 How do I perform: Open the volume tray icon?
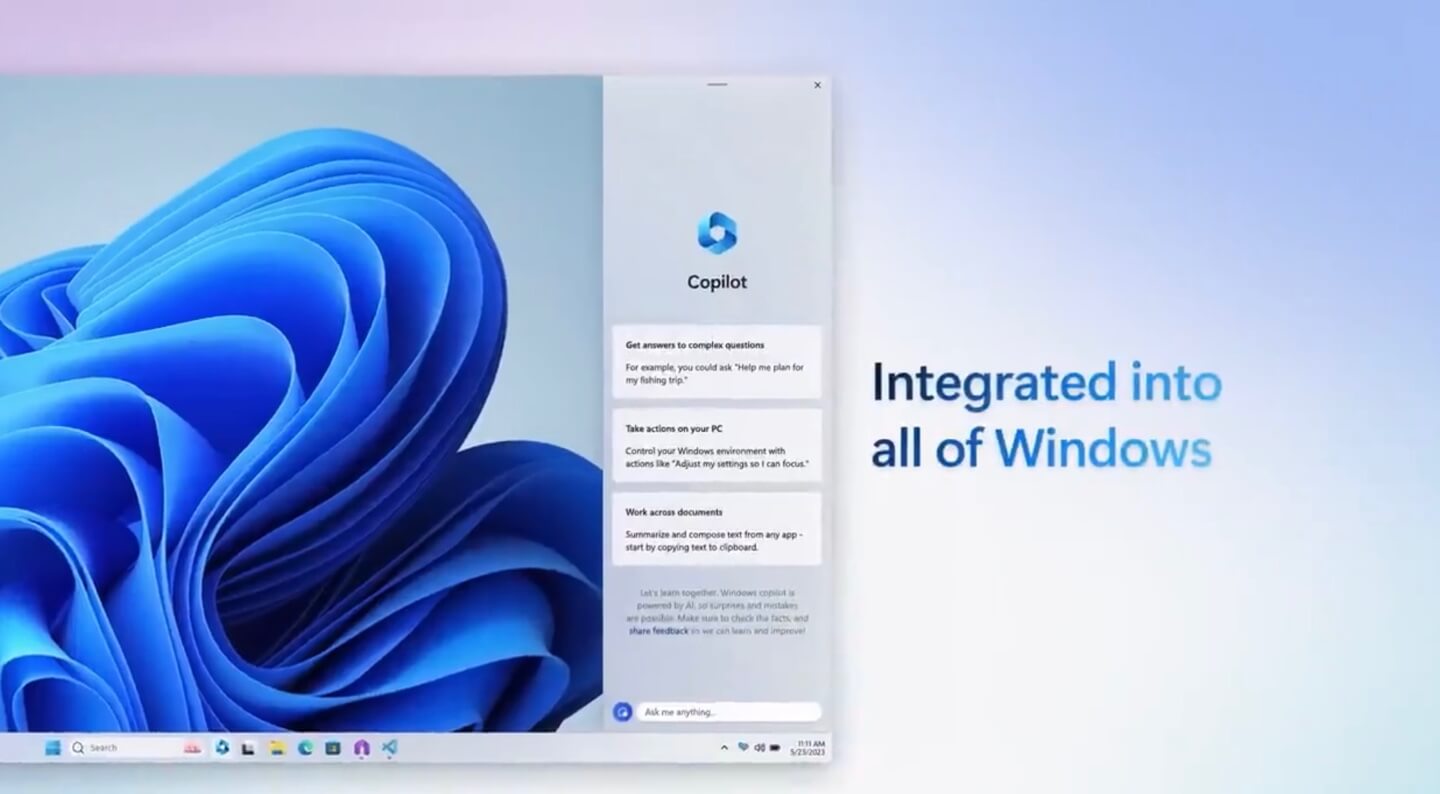click(x=760, y=747)
